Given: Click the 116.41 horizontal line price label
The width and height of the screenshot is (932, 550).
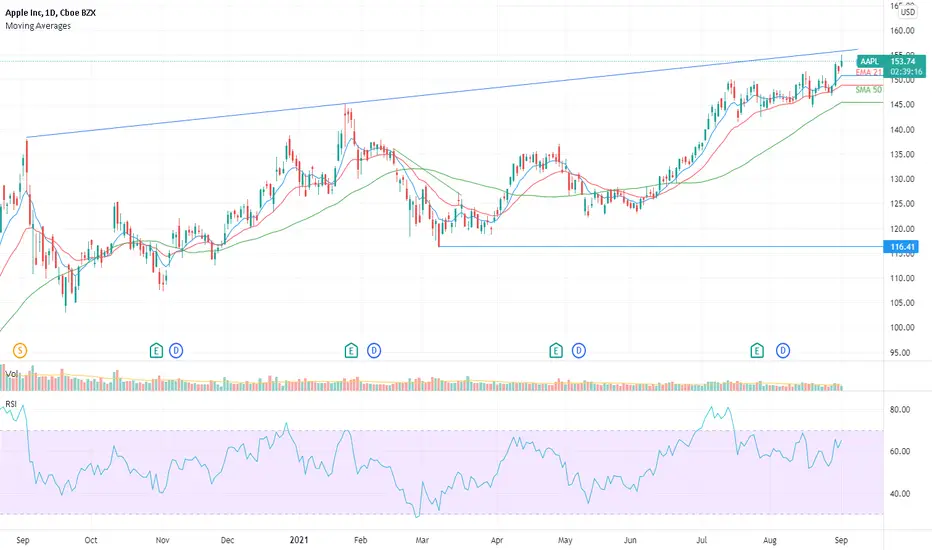Looking at the screenshot, I should point(900,247).
